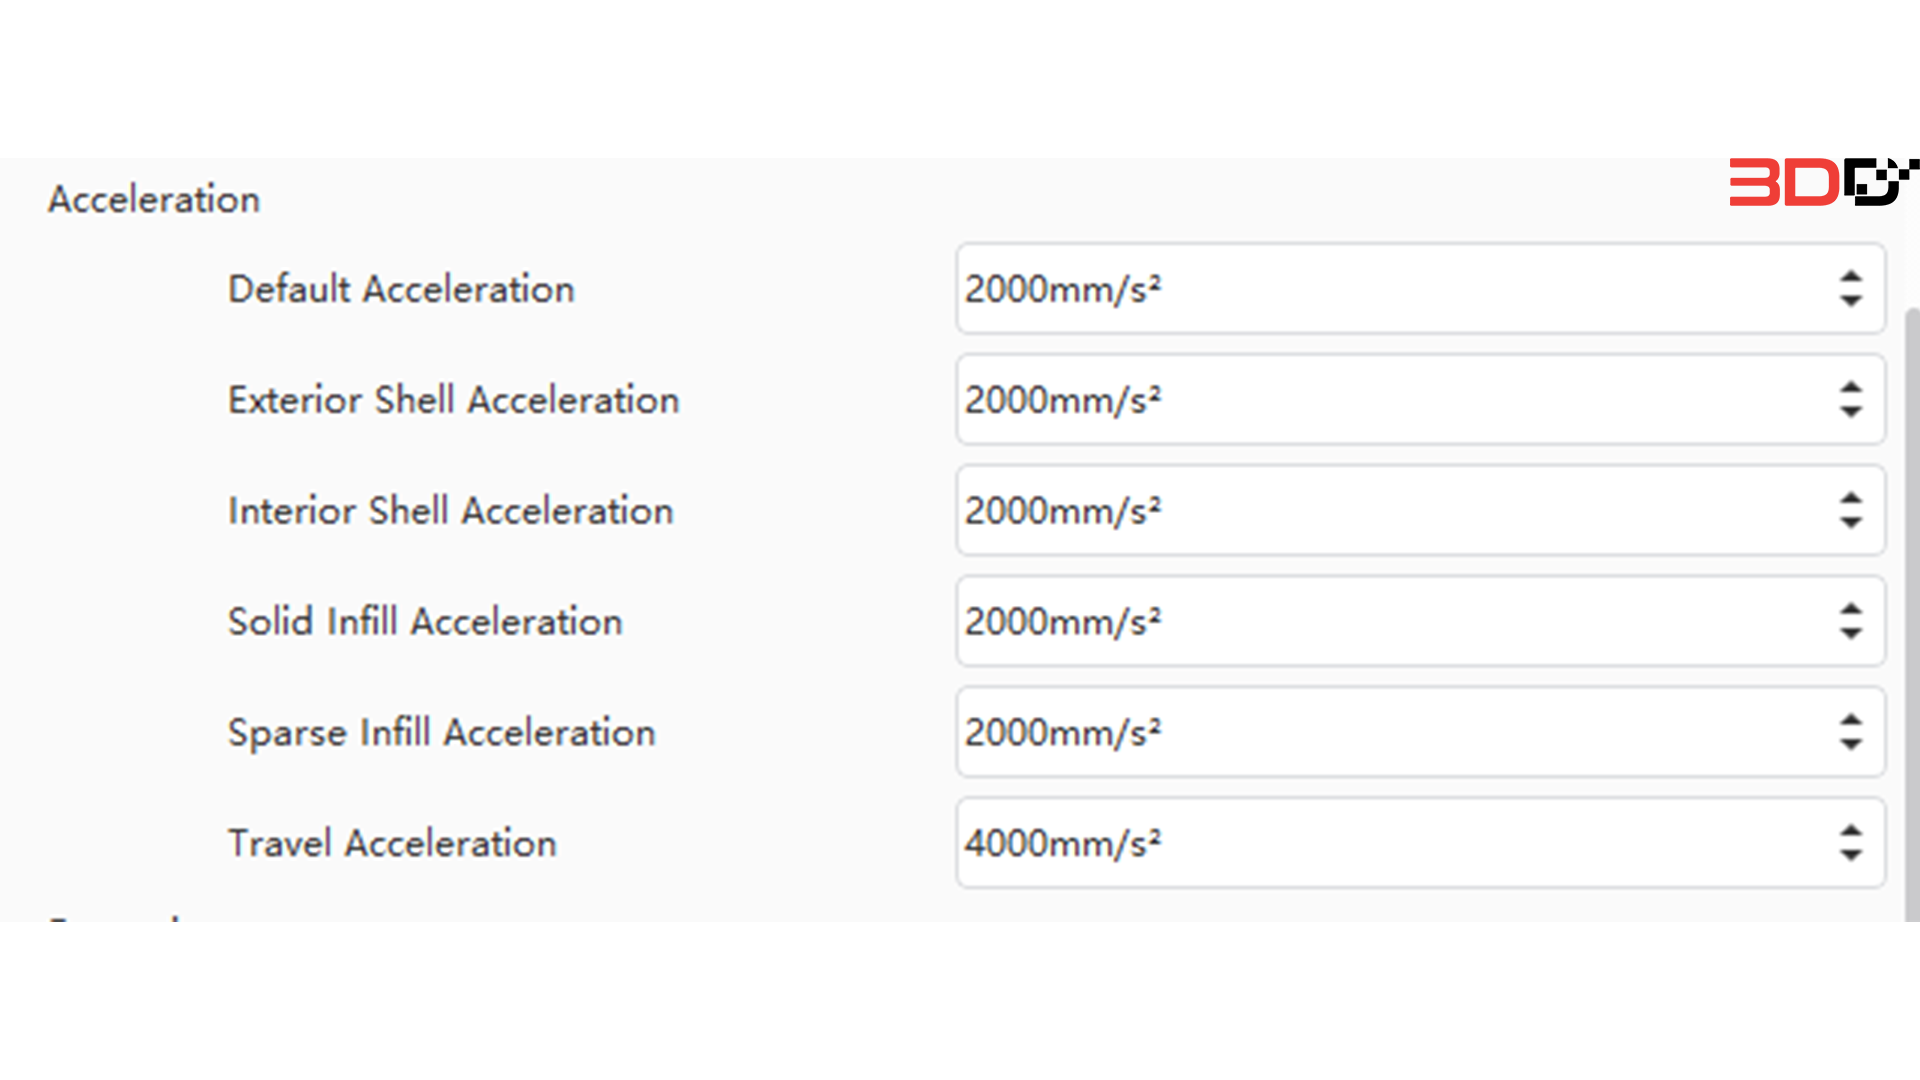1920x1080 pixels.
Task: Increase Travel Acceleration using its up arrow
Action: 1853,831
